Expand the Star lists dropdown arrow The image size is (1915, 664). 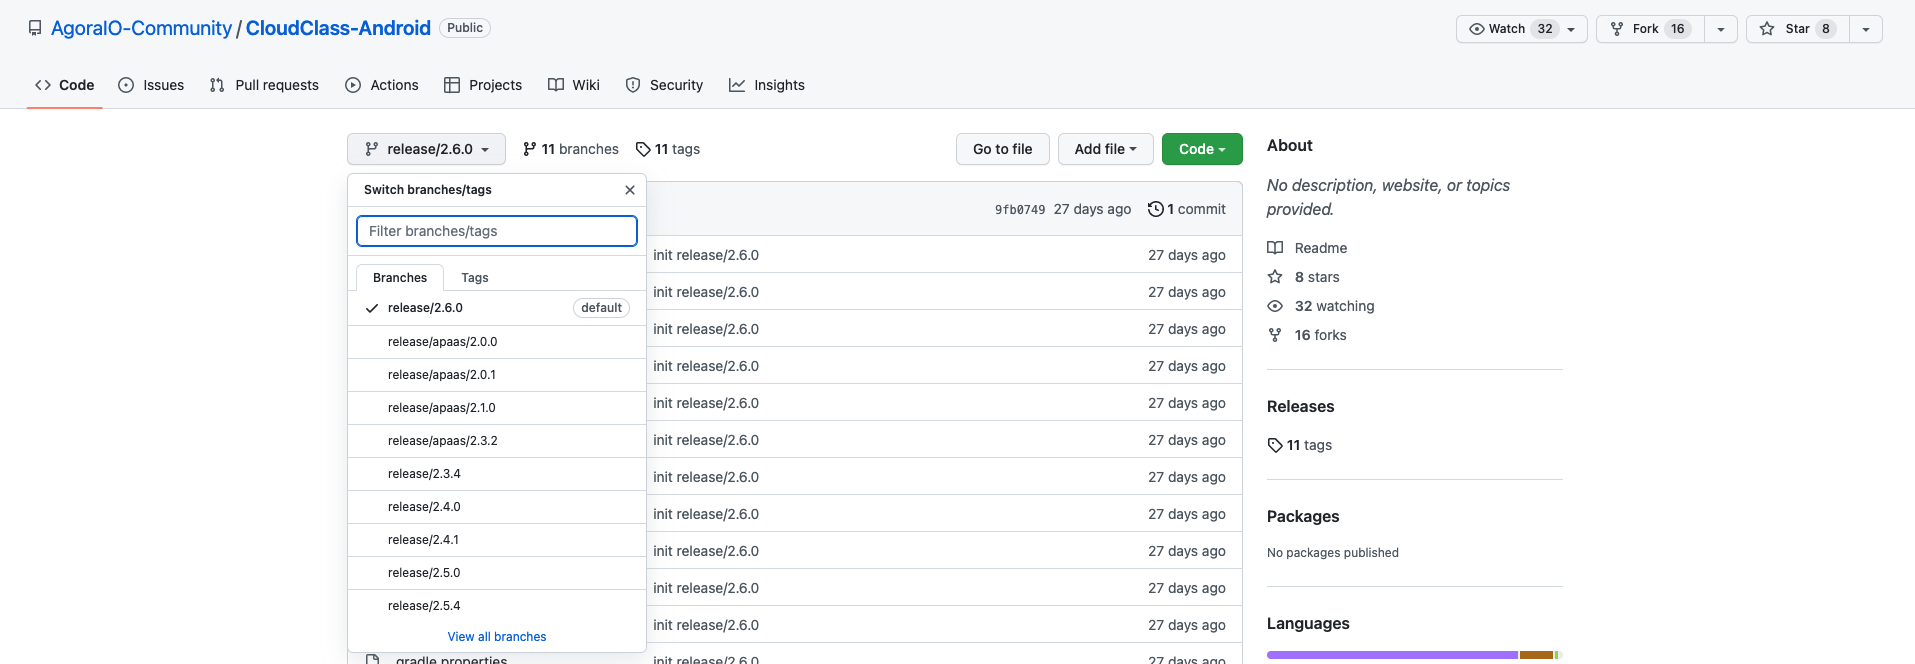(1866, 29)
